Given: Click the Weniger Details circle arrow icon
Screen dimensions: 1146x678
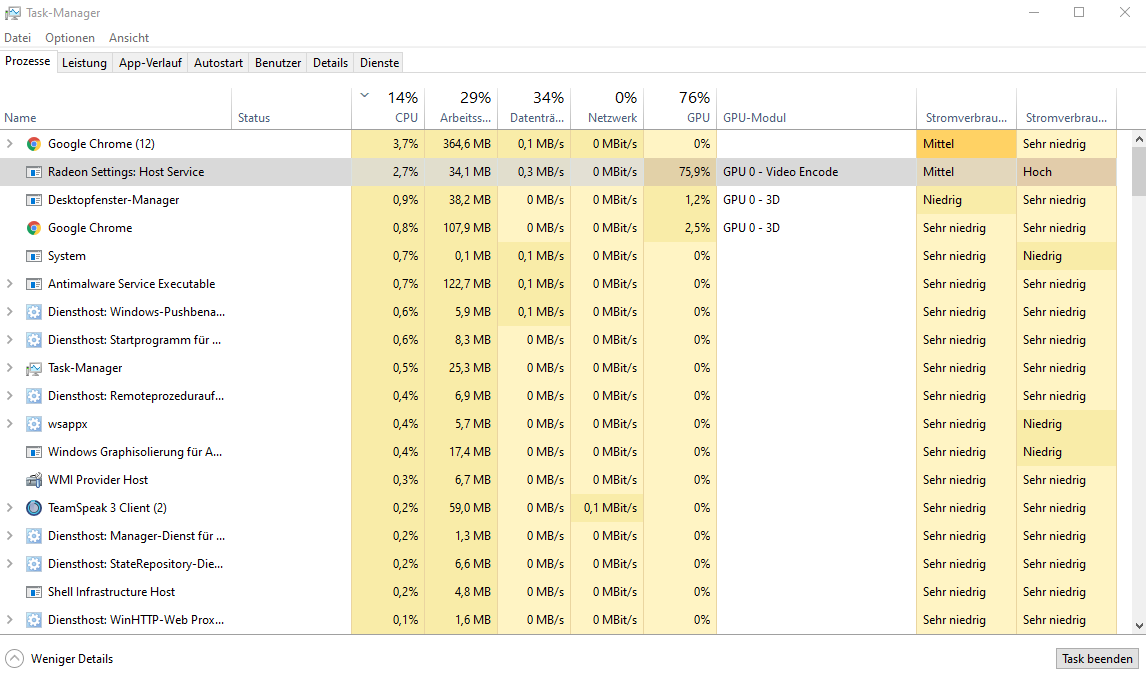Looking at the screenshot, I should tap(15, 659).
